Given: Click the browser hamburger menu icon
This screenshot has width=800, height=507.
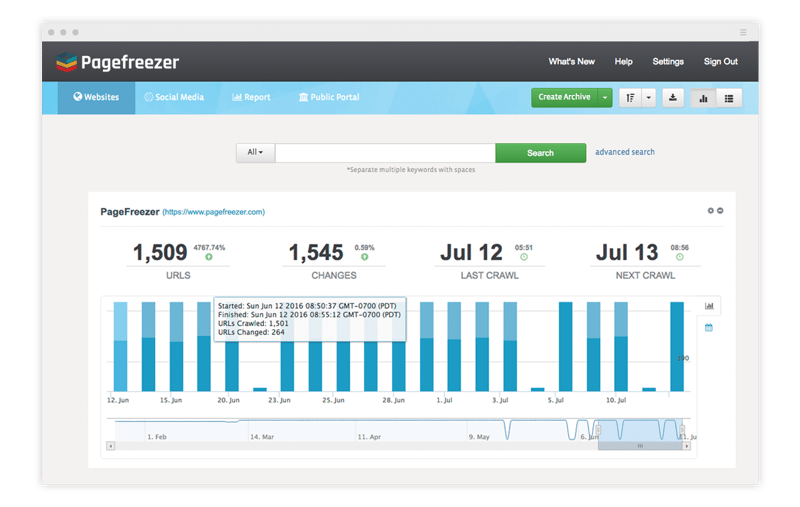Looking at the screenshot, I should (742, 32).
